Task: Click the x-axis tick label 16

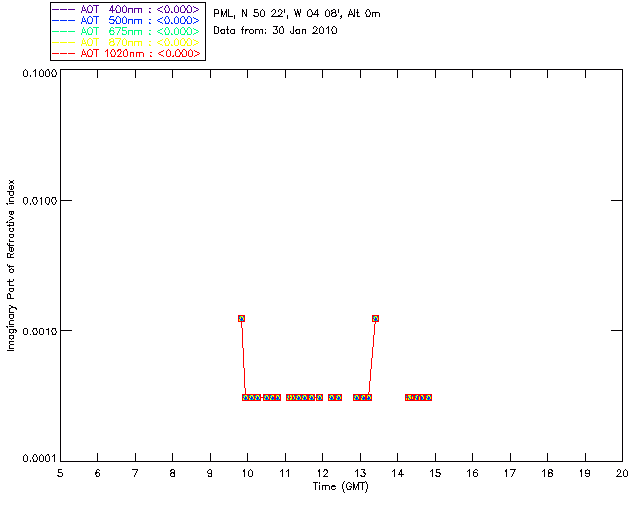Action: (x=473, y=473)
